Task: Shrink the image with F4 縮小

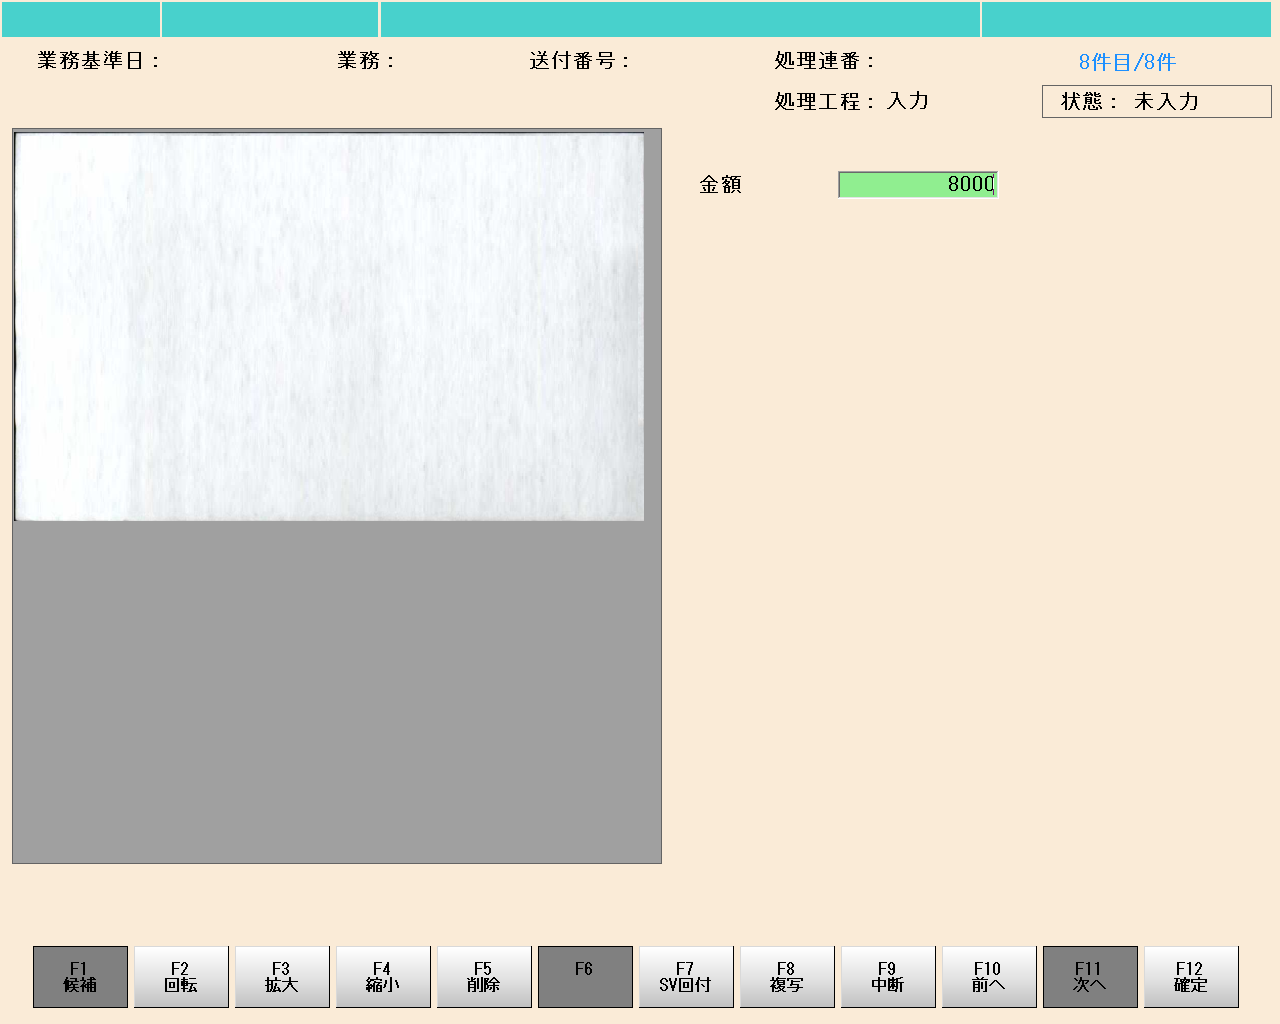Action: pos(383,976)
